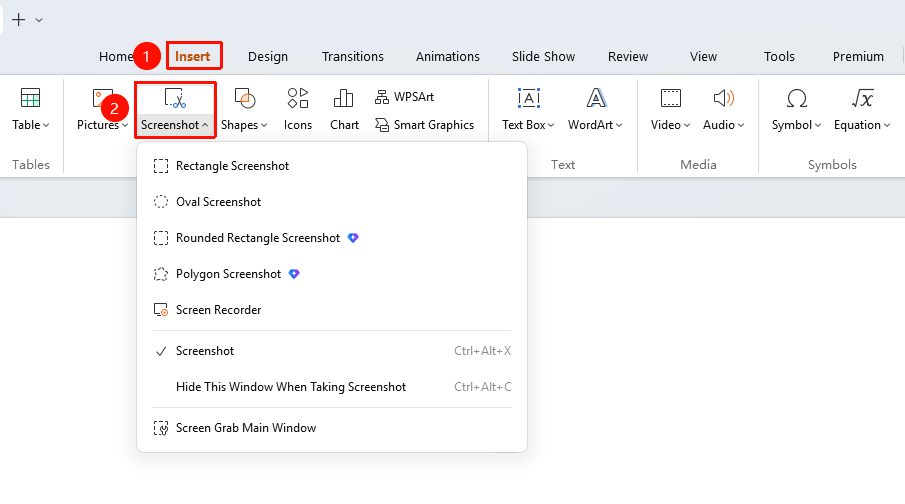The width and height of the screenshot is (905, 504).
Task: Expand the Audio dropdown arrow
Action: 741,125
